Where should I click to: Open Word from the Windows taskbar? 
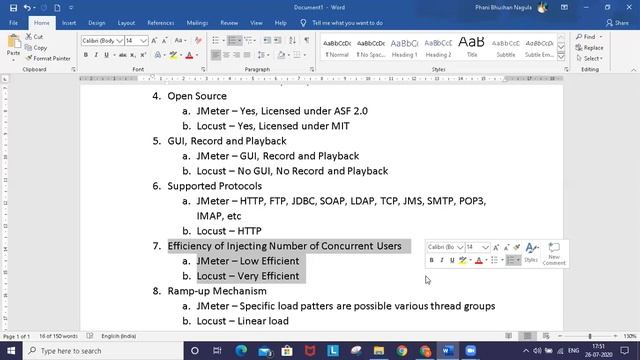(x=448, y=351)
